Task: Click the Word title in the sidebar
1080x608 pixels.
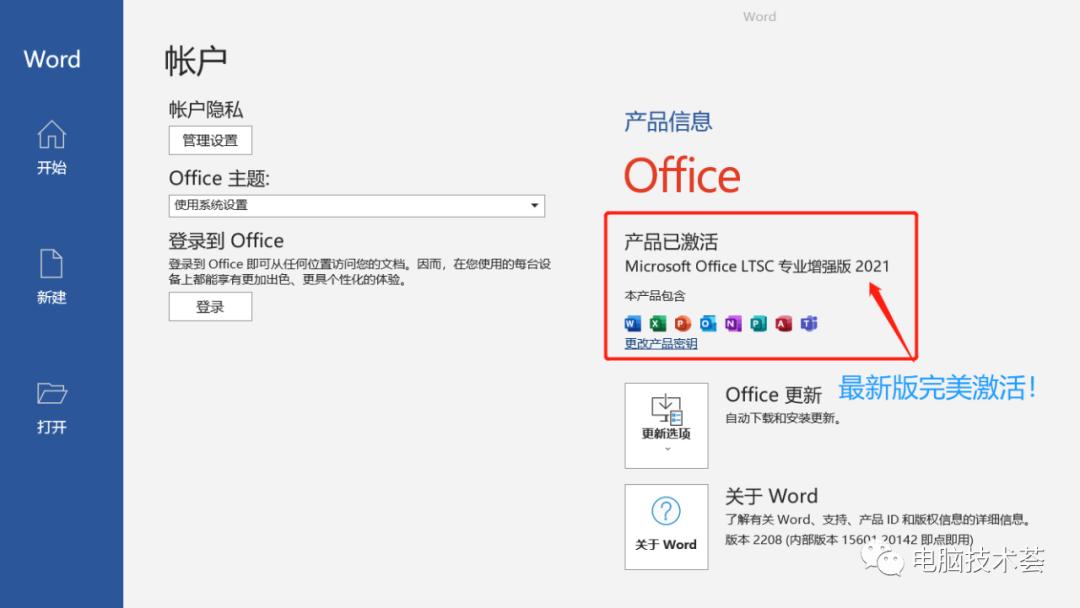Action: (x=52, y=59)
